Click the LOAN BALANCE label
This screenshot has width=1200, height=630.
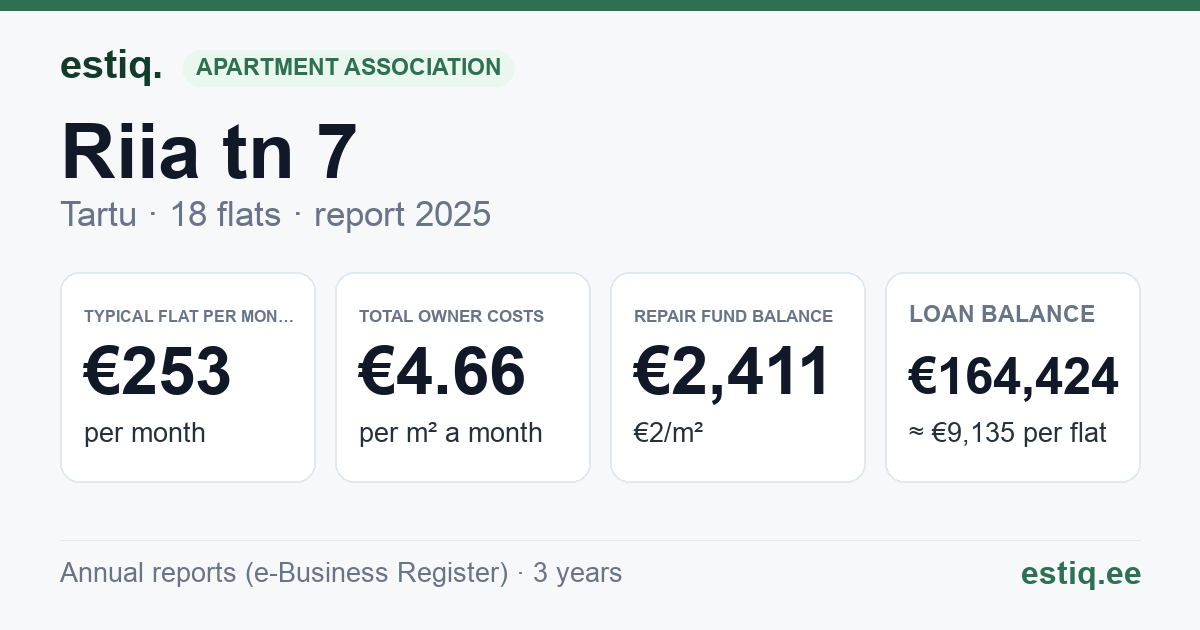point(1002,314)
